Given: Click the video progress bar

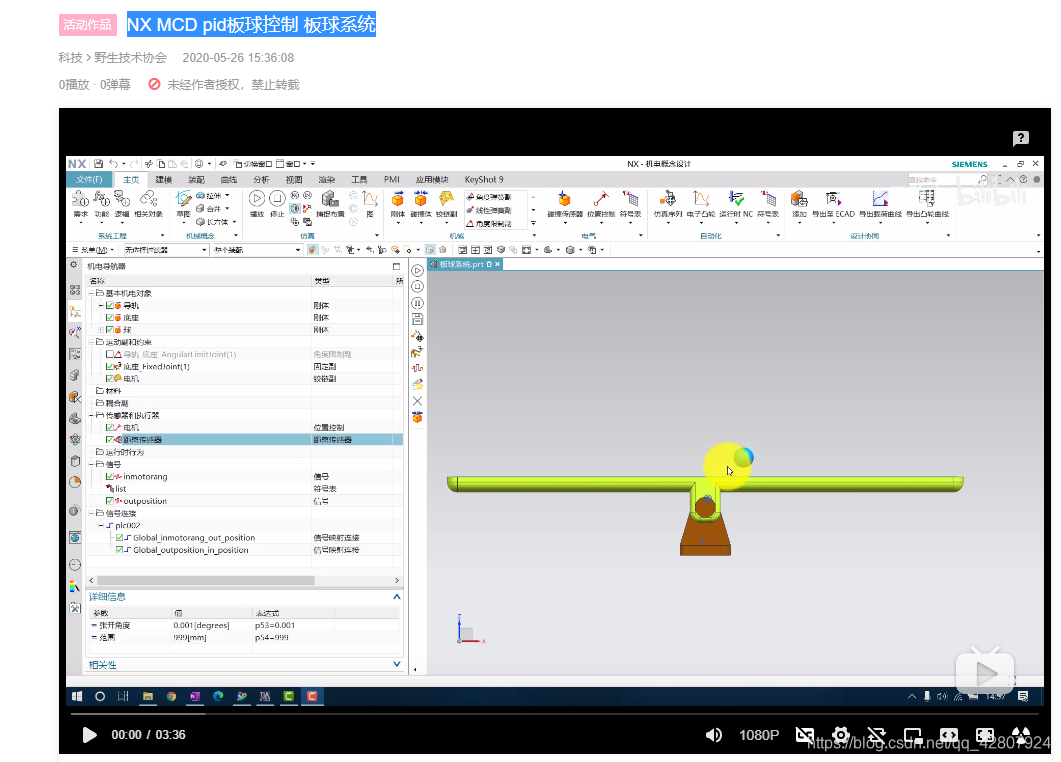Looking at the screenshot, I should (x=555, y=714).
